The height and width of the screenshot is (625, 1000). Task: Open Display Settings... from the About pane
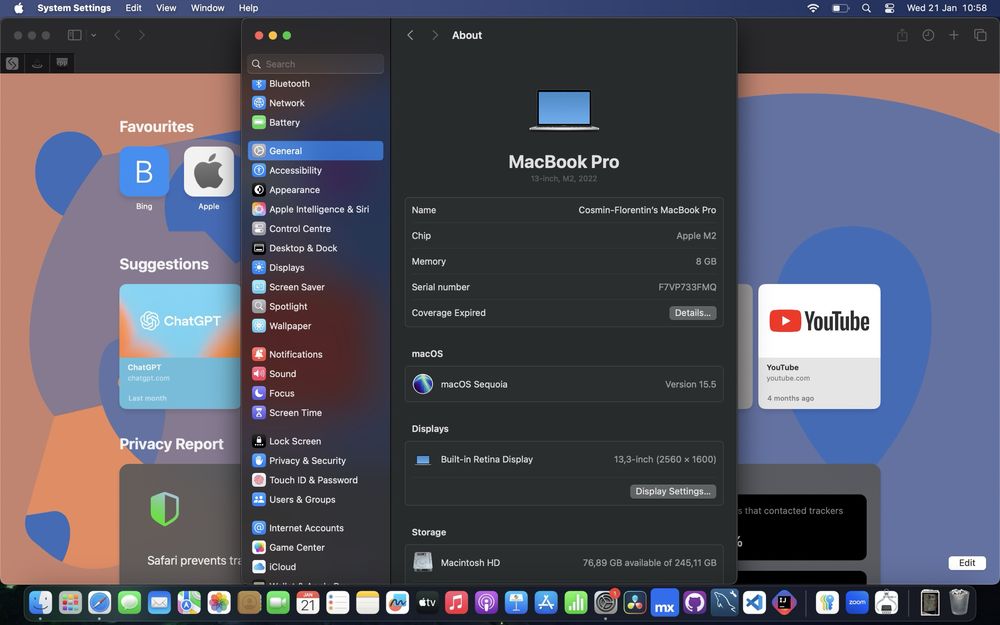click(673, 491)
